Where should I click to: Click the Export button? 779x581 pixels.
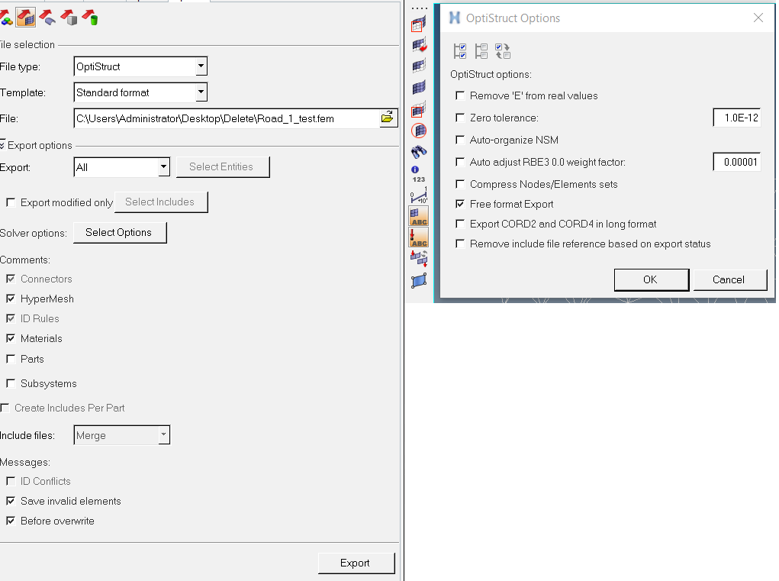click(356, 563)
